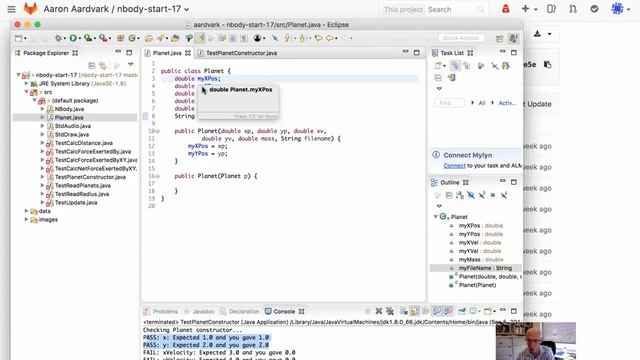Screen dimensions: 640x360
Task: Click the Search flashlight icon in toolbar
Action: tap(161, 38)
